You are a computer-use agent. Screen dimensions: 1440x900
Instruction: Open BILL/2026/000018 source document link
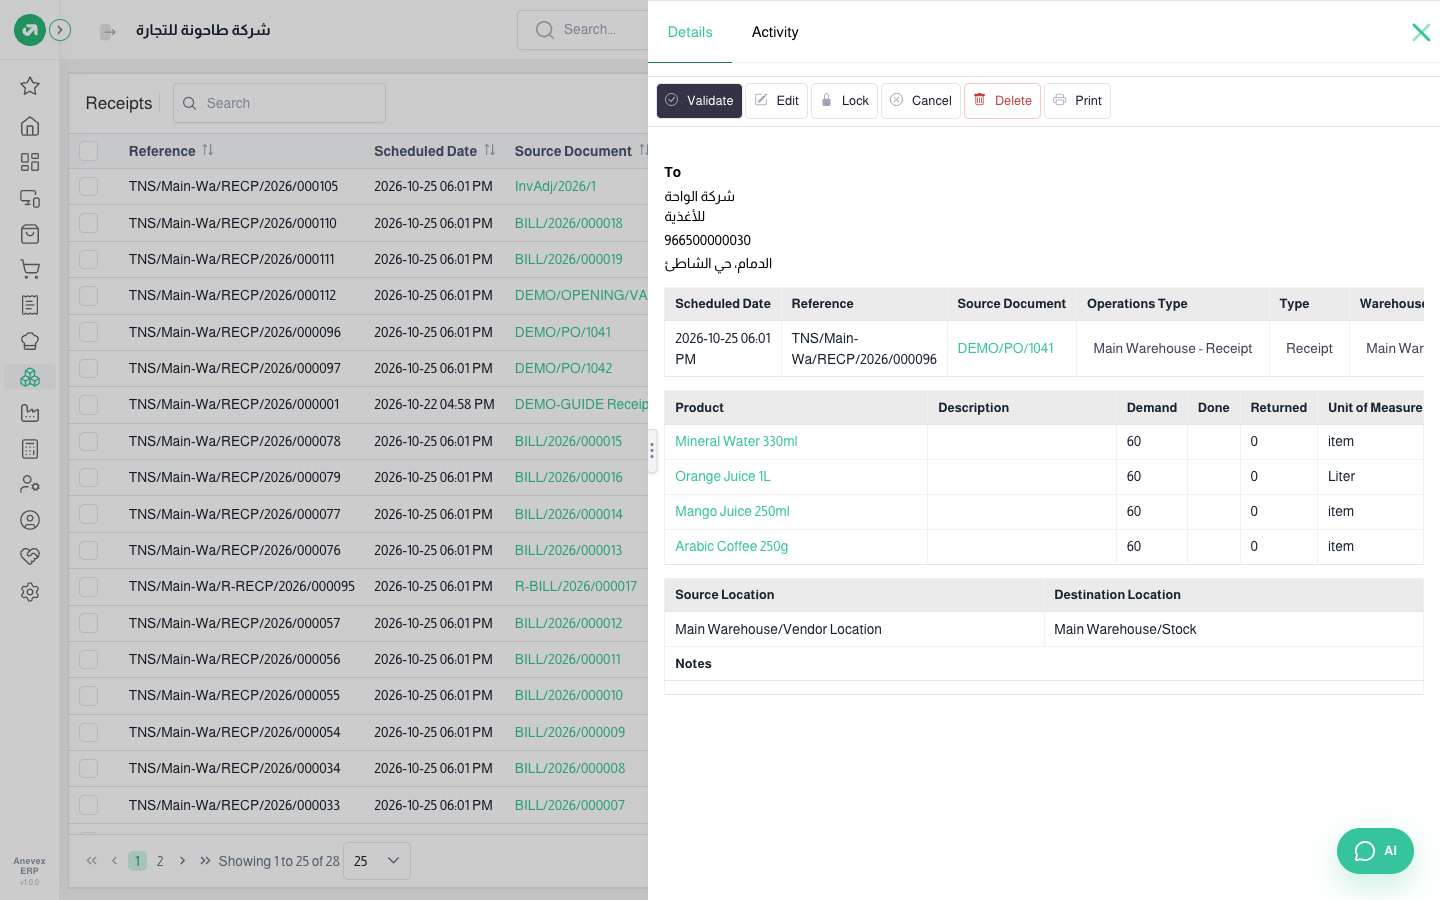coord(568,223)
